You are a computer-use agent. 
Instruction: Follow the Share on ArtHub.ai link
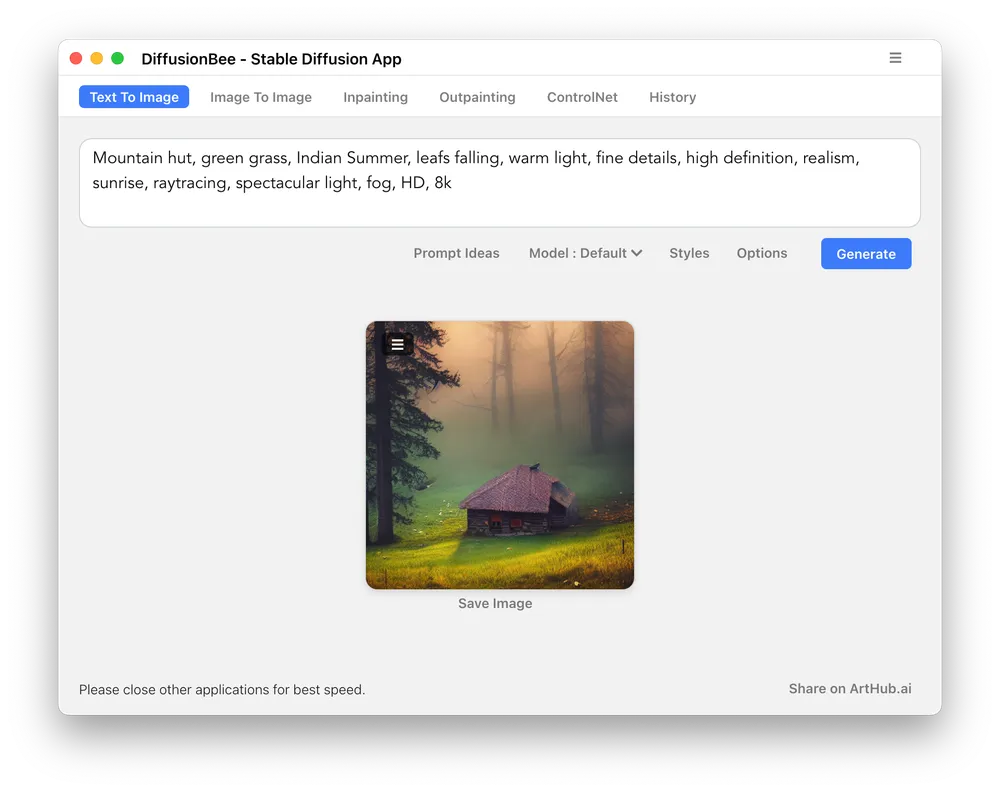[x=850, y=688]
